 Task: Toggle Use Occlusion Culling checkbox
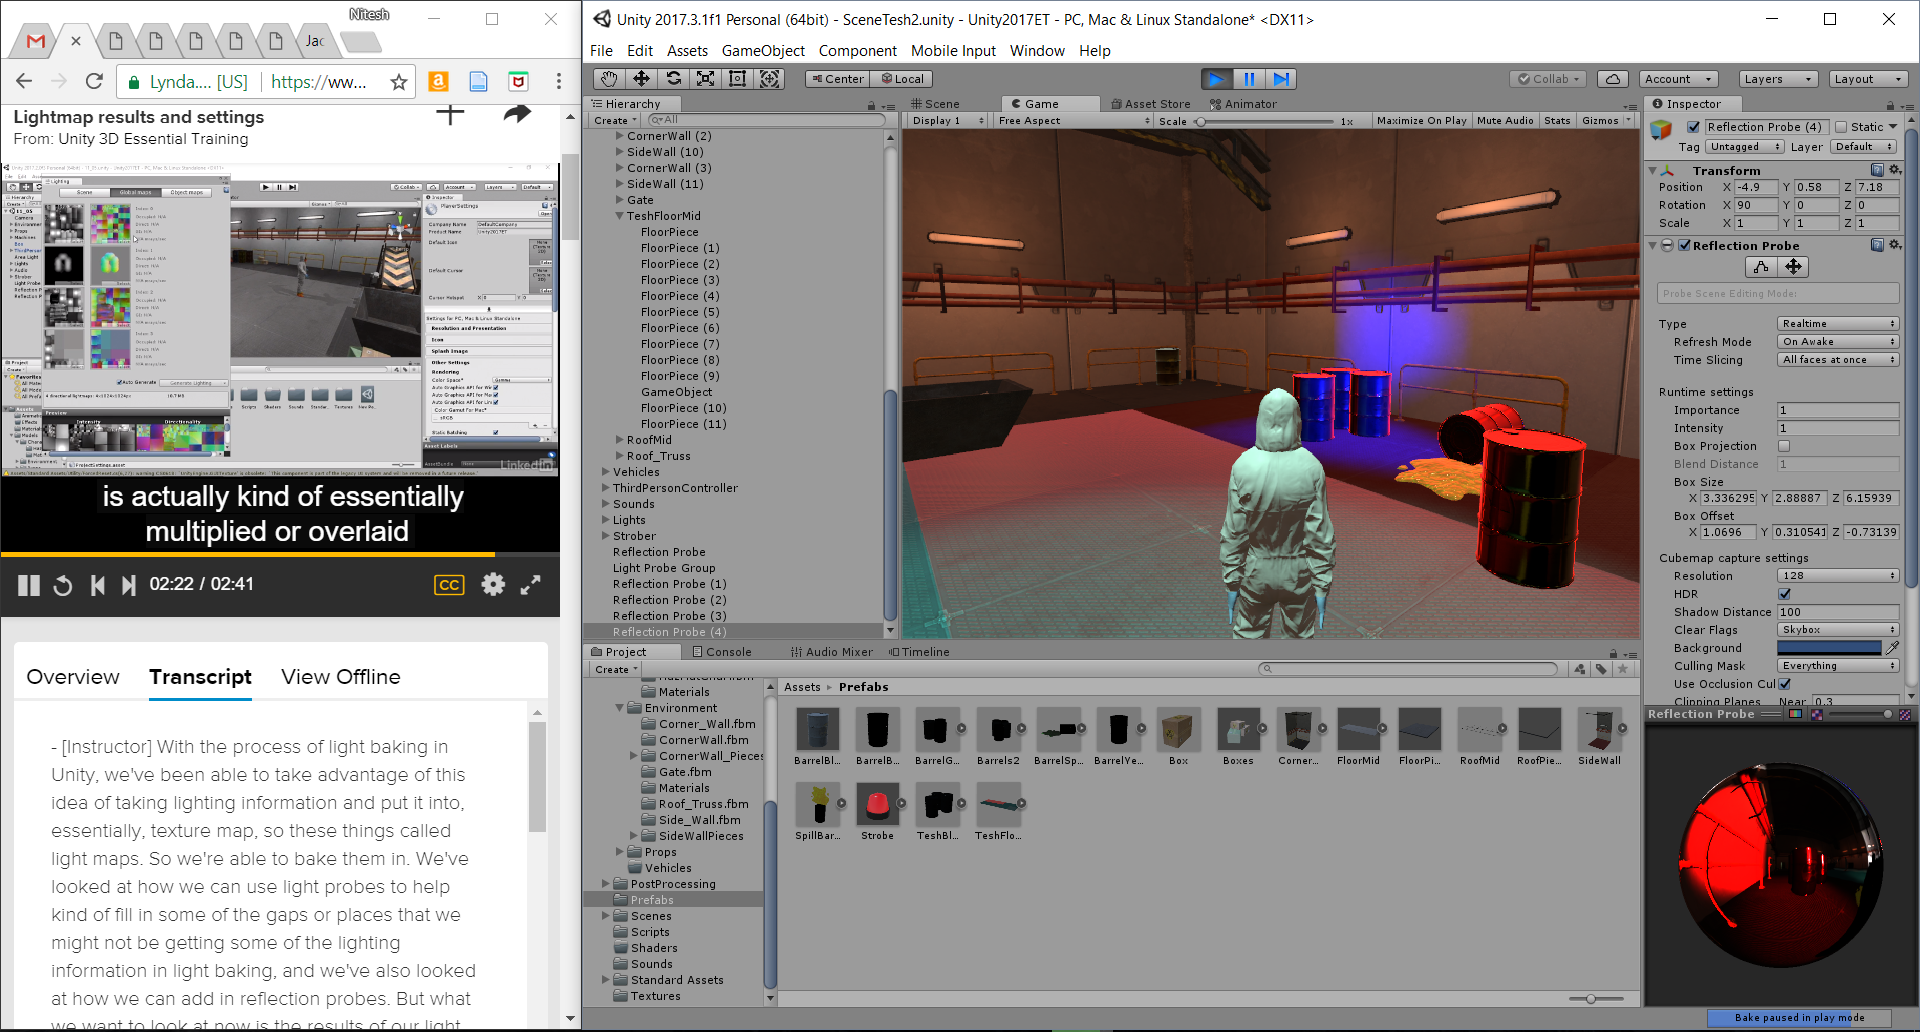pyautogui.click(x=1784, y=684)
